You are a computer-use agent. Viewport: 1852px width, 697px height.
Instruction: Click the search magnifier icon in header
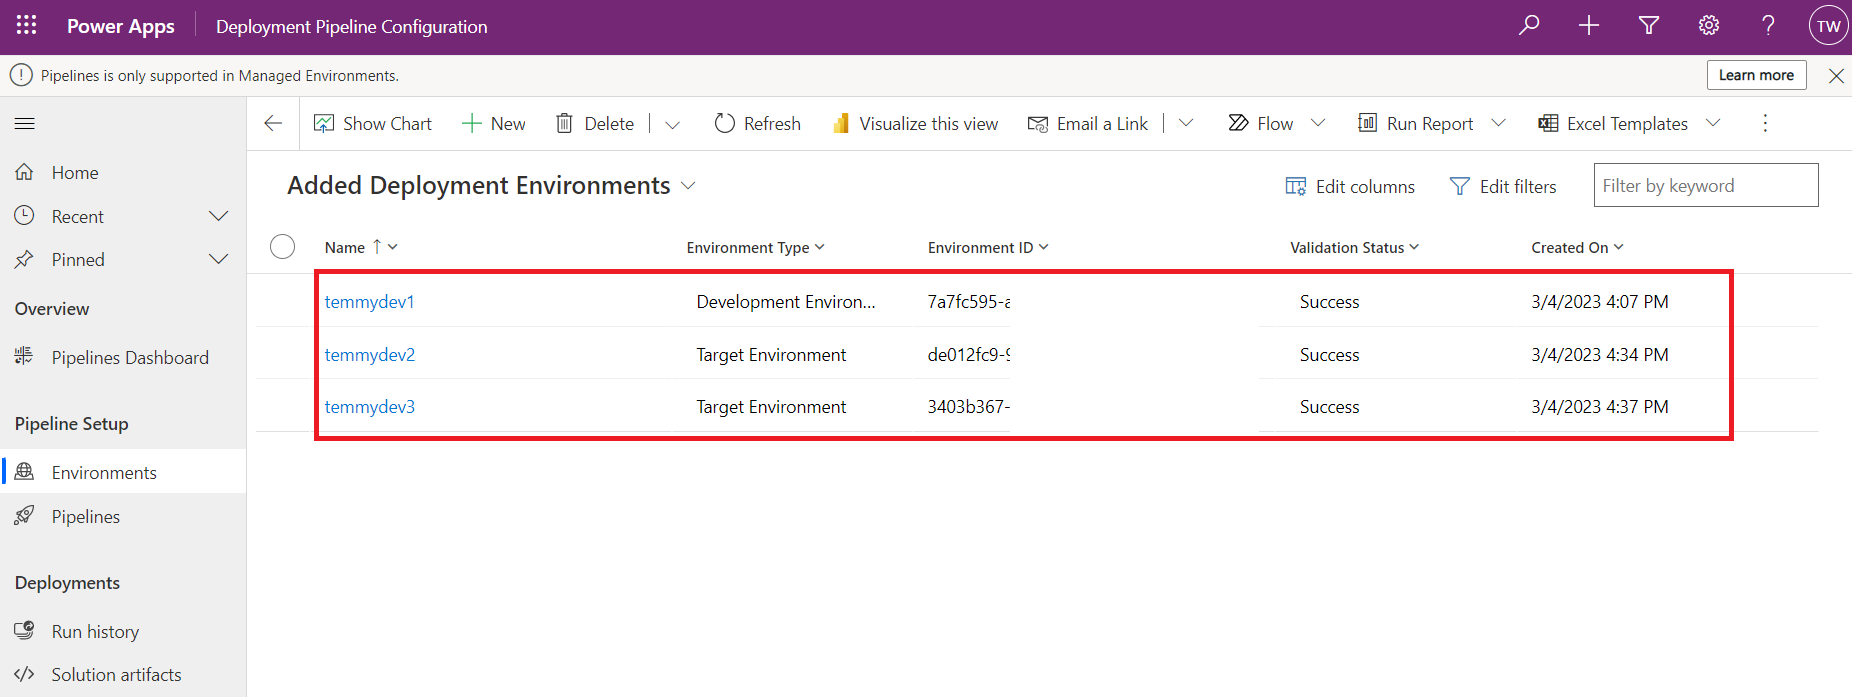tap(1529, 26)
